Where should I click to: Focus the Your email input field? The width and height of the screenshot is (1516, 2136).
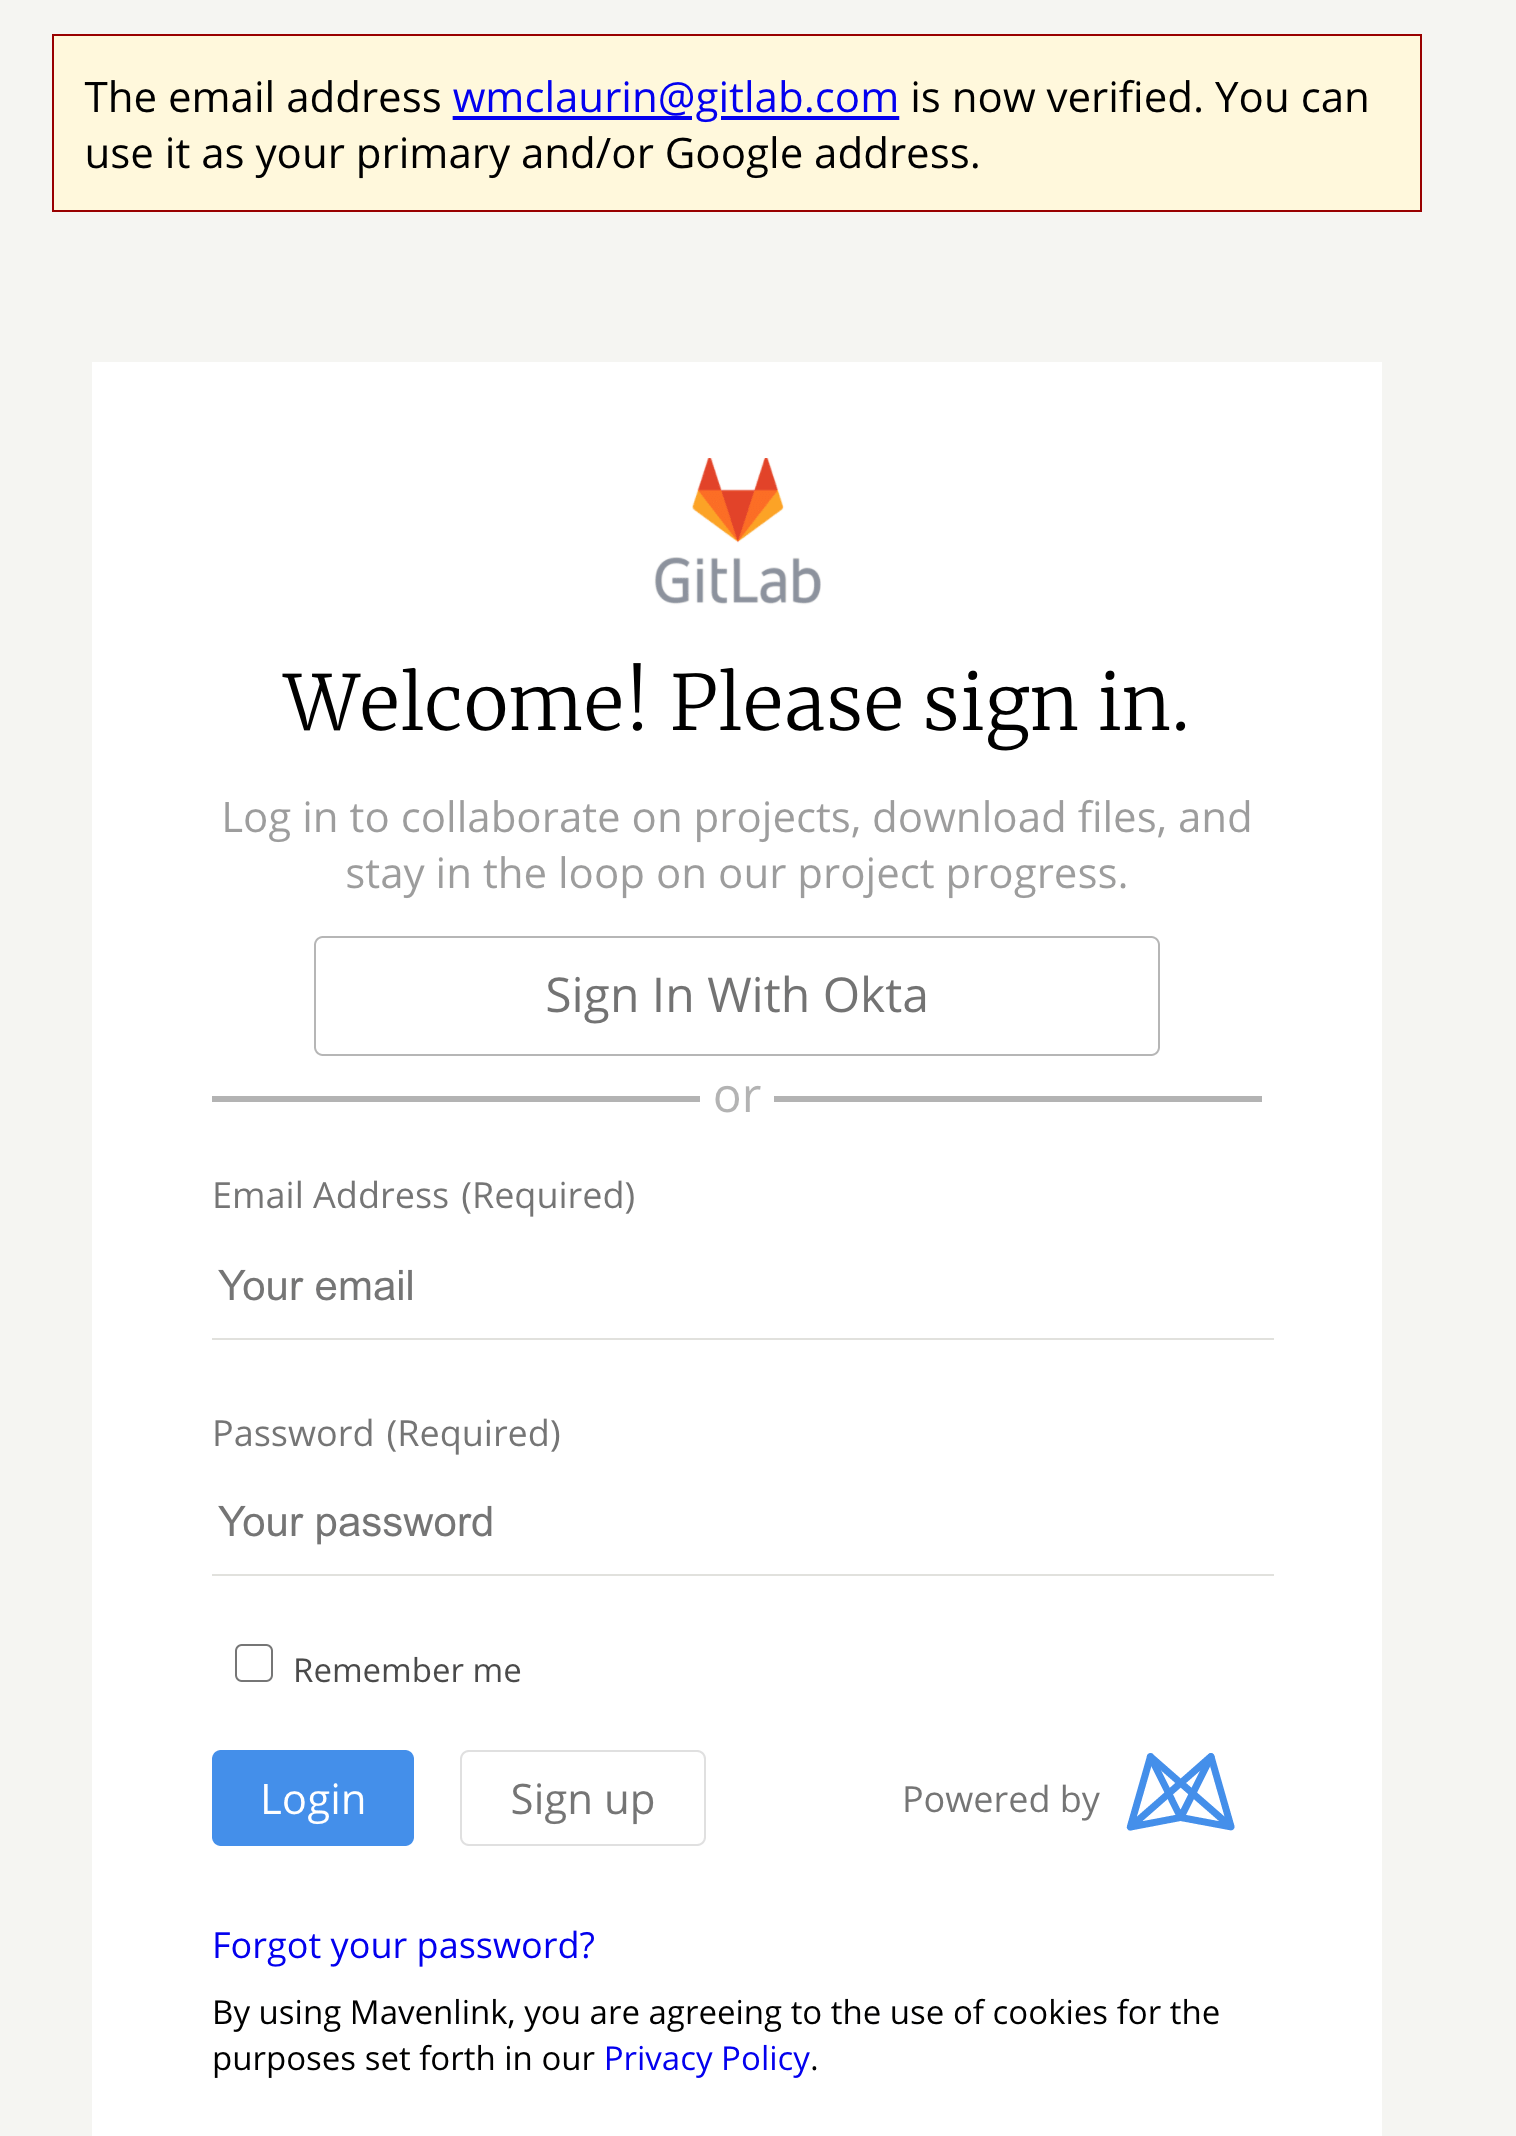pyautogui.click(x=742, y=1286)
